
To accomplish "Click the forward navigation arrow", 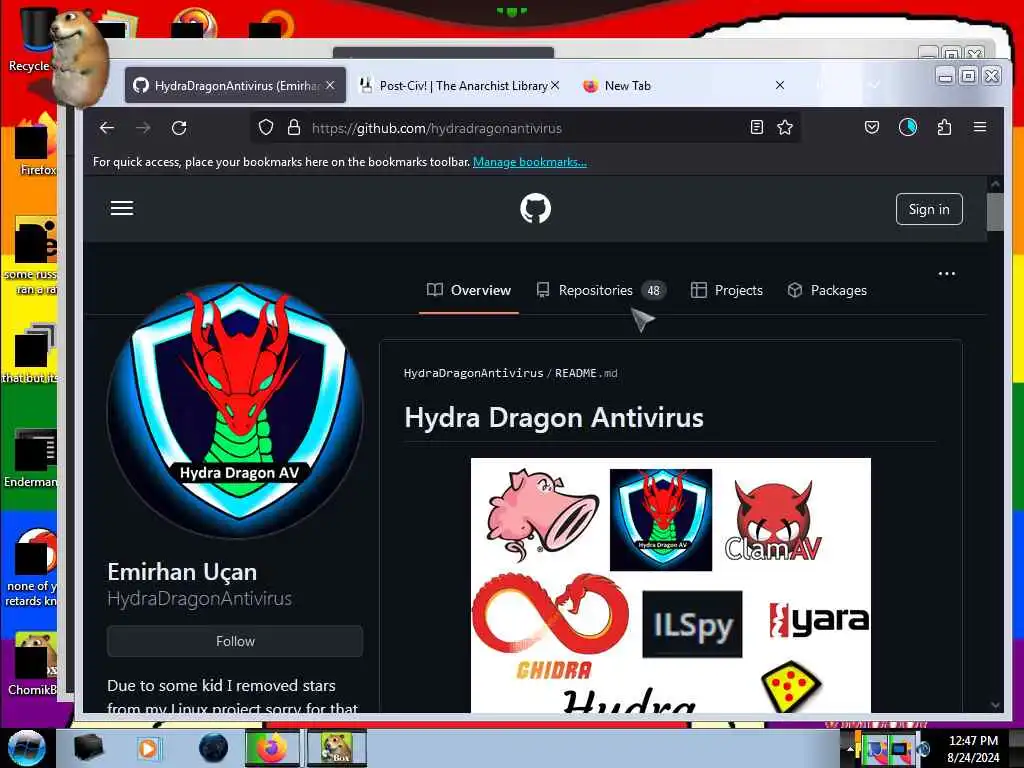I will (x=143, y=128).
